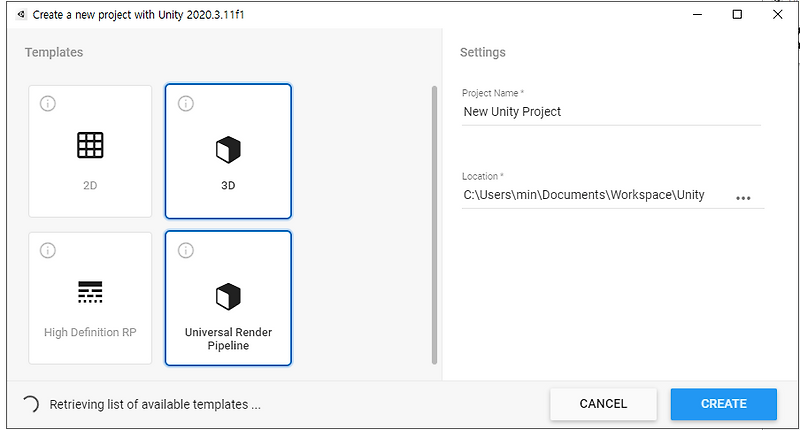Screen dimensions: 800x430
Task: Click the Unity logo in title bar
Action: click(x=20, y=15)
